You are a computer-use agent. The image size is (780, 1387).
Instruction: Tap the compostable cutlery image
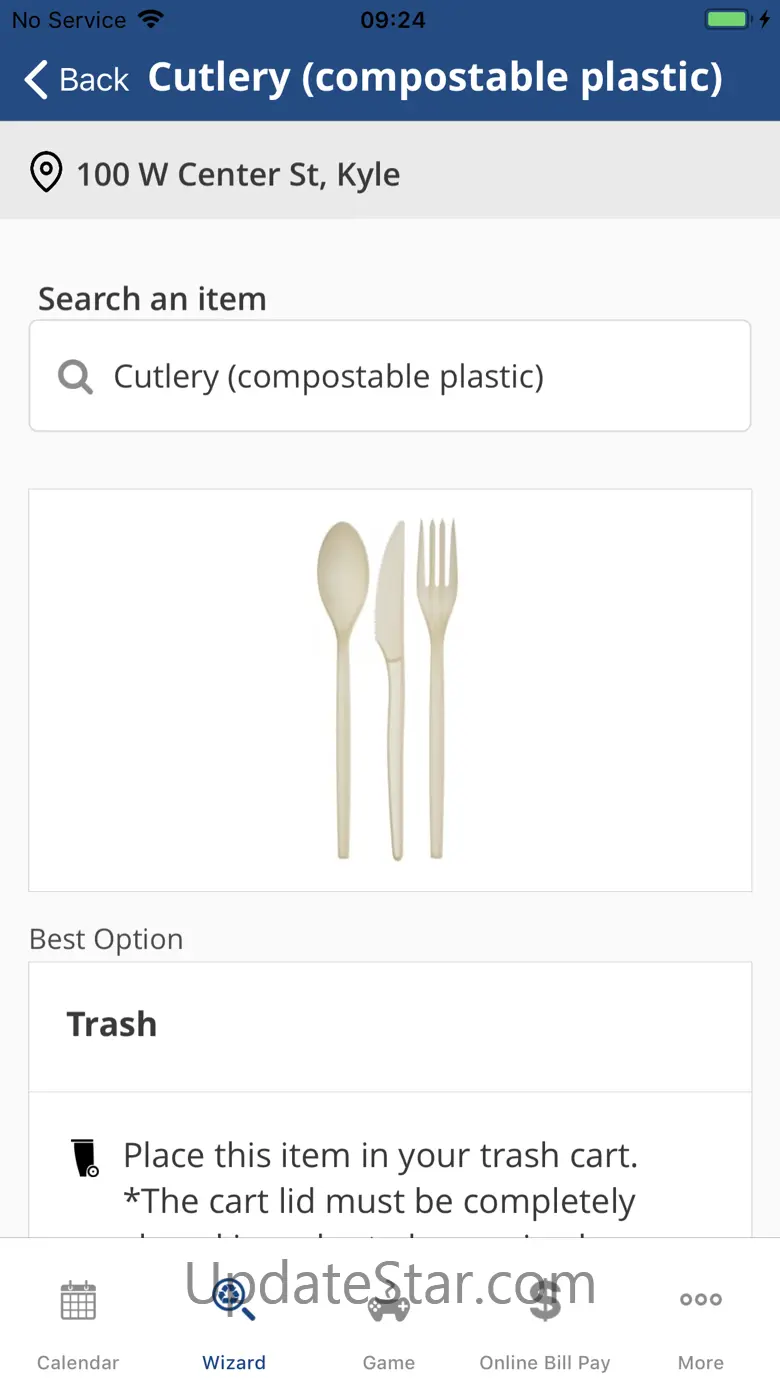tap(389, 690)
